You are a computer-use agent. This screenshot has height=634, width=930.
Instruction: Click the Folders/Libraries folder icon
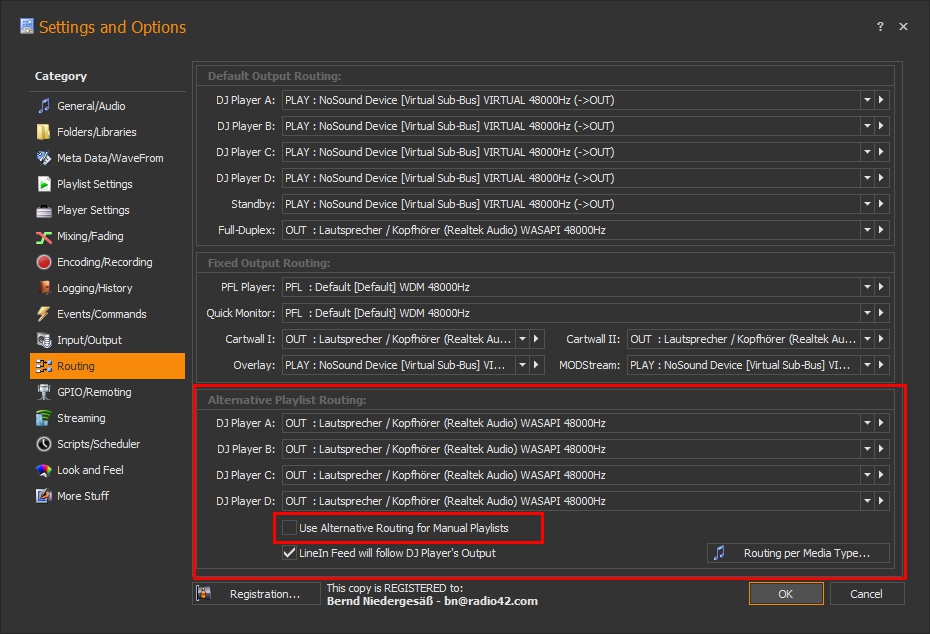[44, 132]
